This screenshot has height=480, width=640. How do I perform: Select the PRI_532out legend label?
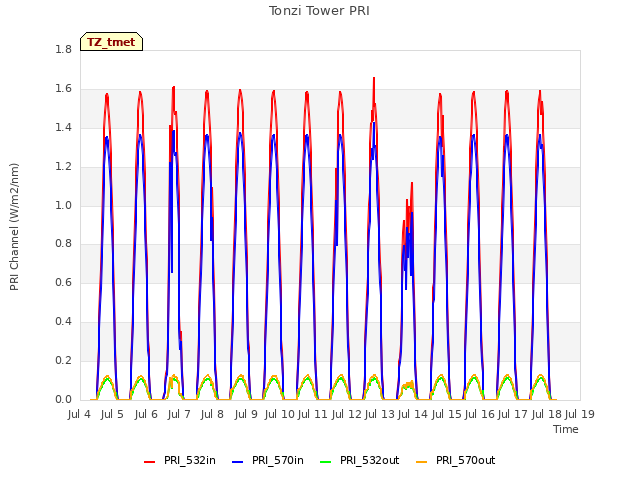(x=370, y=461)
